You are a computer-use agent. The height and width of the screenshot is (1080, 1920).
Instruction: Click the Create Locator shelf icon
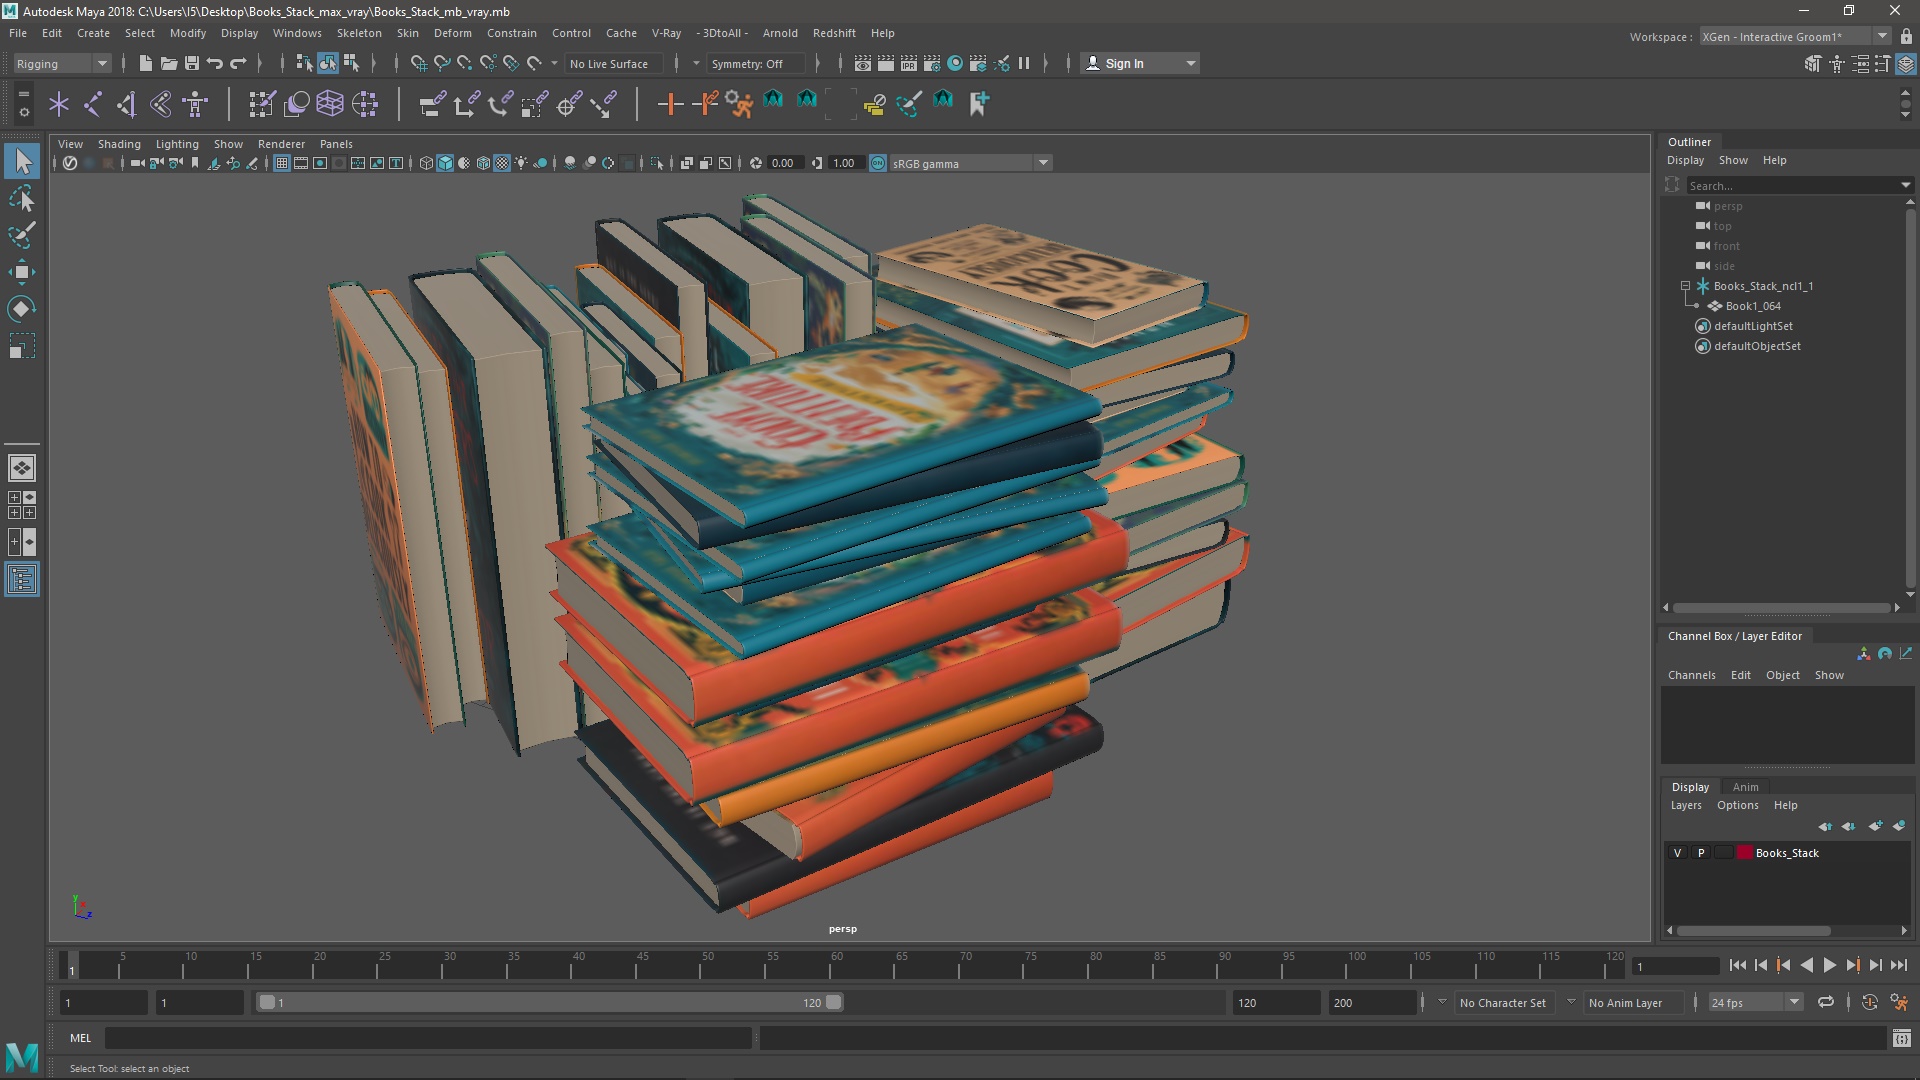click(x=59, y=103)
